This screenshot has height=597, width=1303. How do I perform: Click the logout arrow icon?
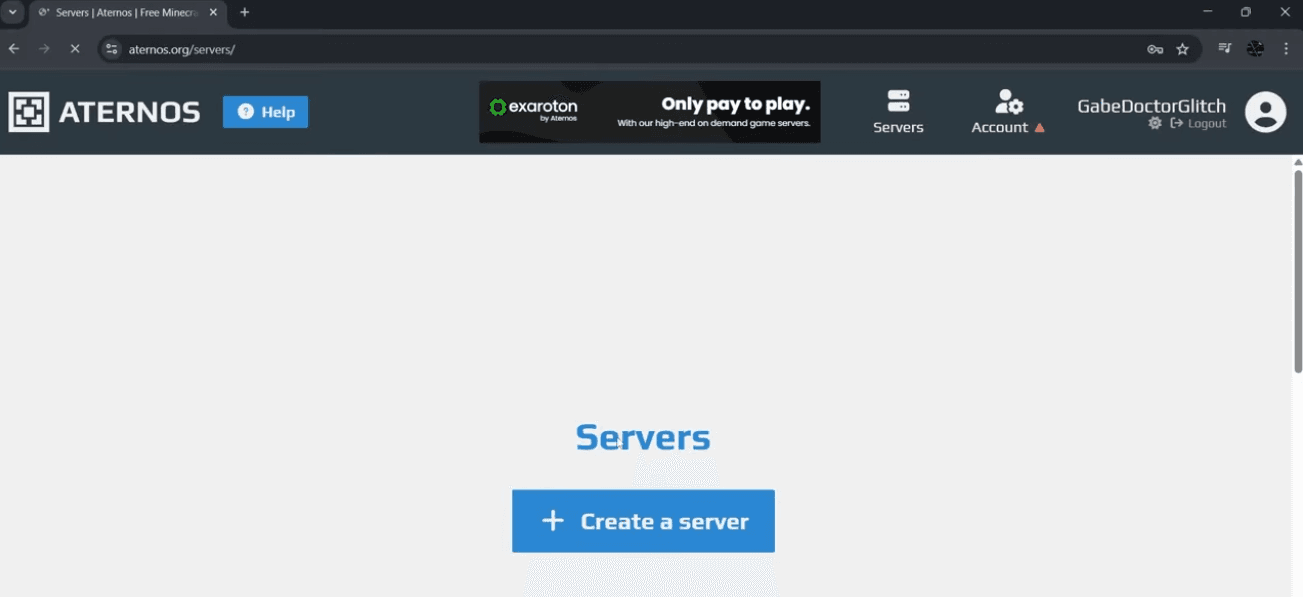[x=1175, y=122]
